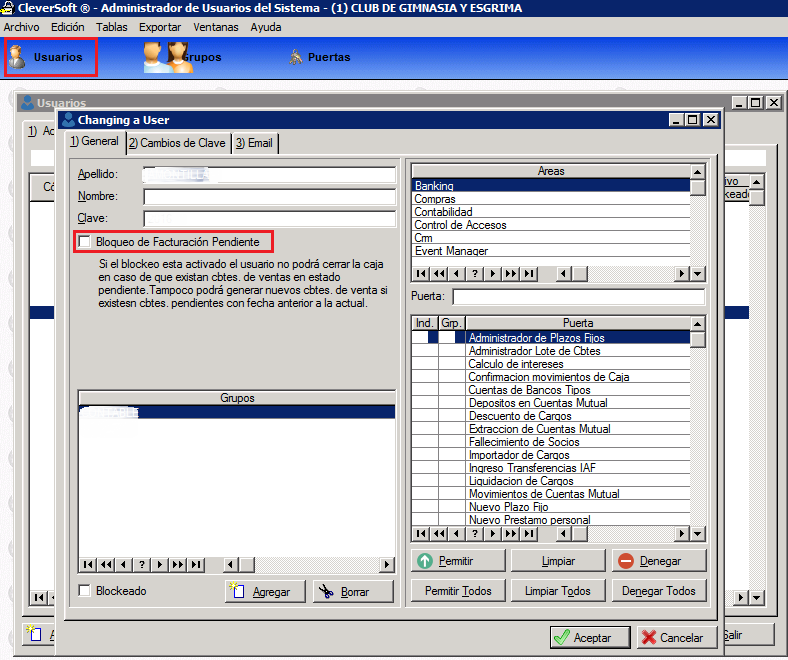Enable Bloqueo de Facturación Pendiente checkbox
Image resolution: width=788 pixels, height=660 pixels.
click(85, 242)
